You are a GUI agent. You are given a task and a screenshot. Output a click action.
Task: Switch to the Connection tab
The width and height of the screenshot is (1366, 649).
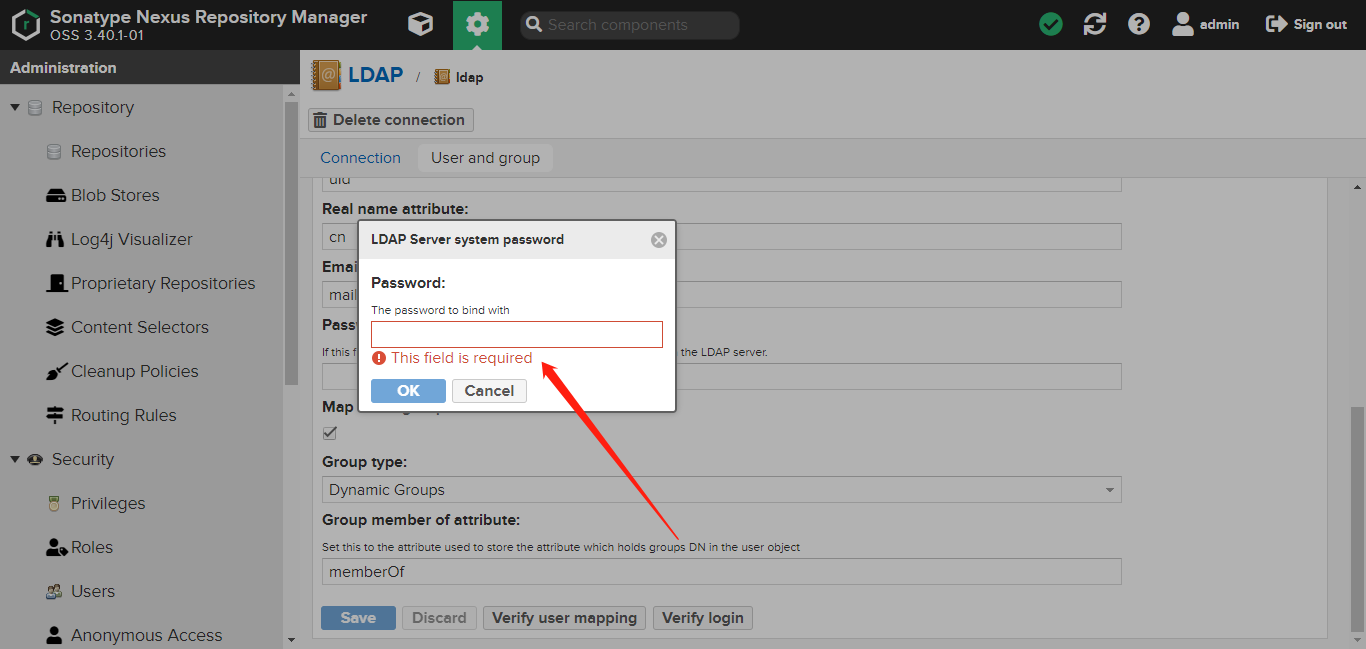pos(360,158)
